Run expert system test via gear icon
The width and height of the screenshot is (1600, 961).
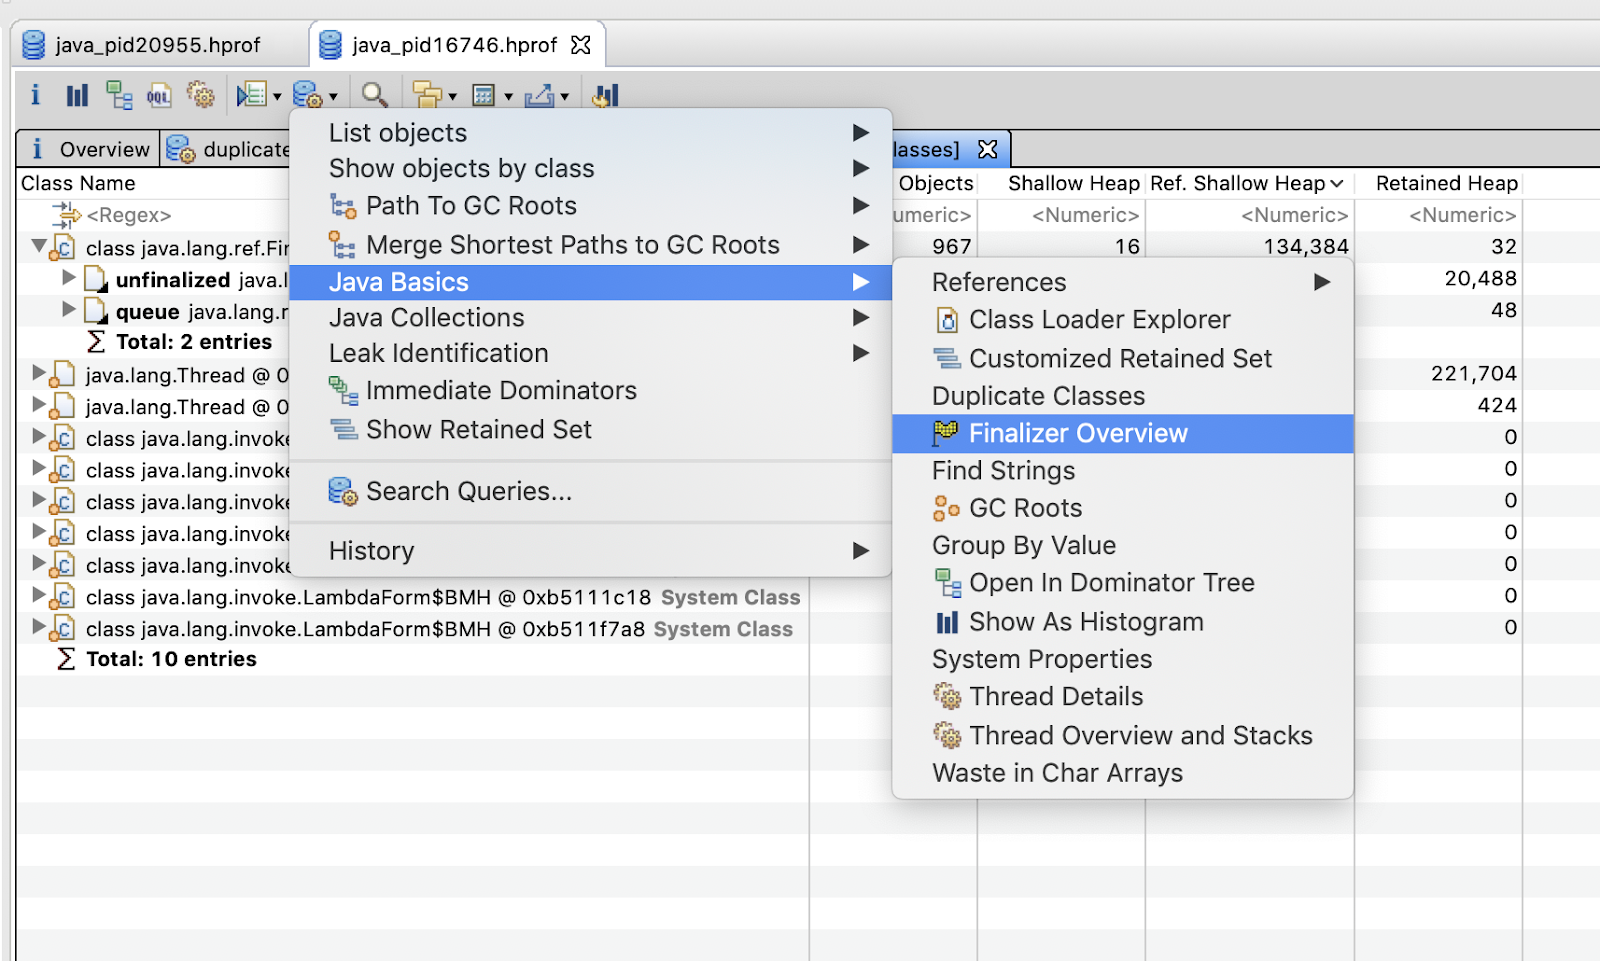point(201,94)
